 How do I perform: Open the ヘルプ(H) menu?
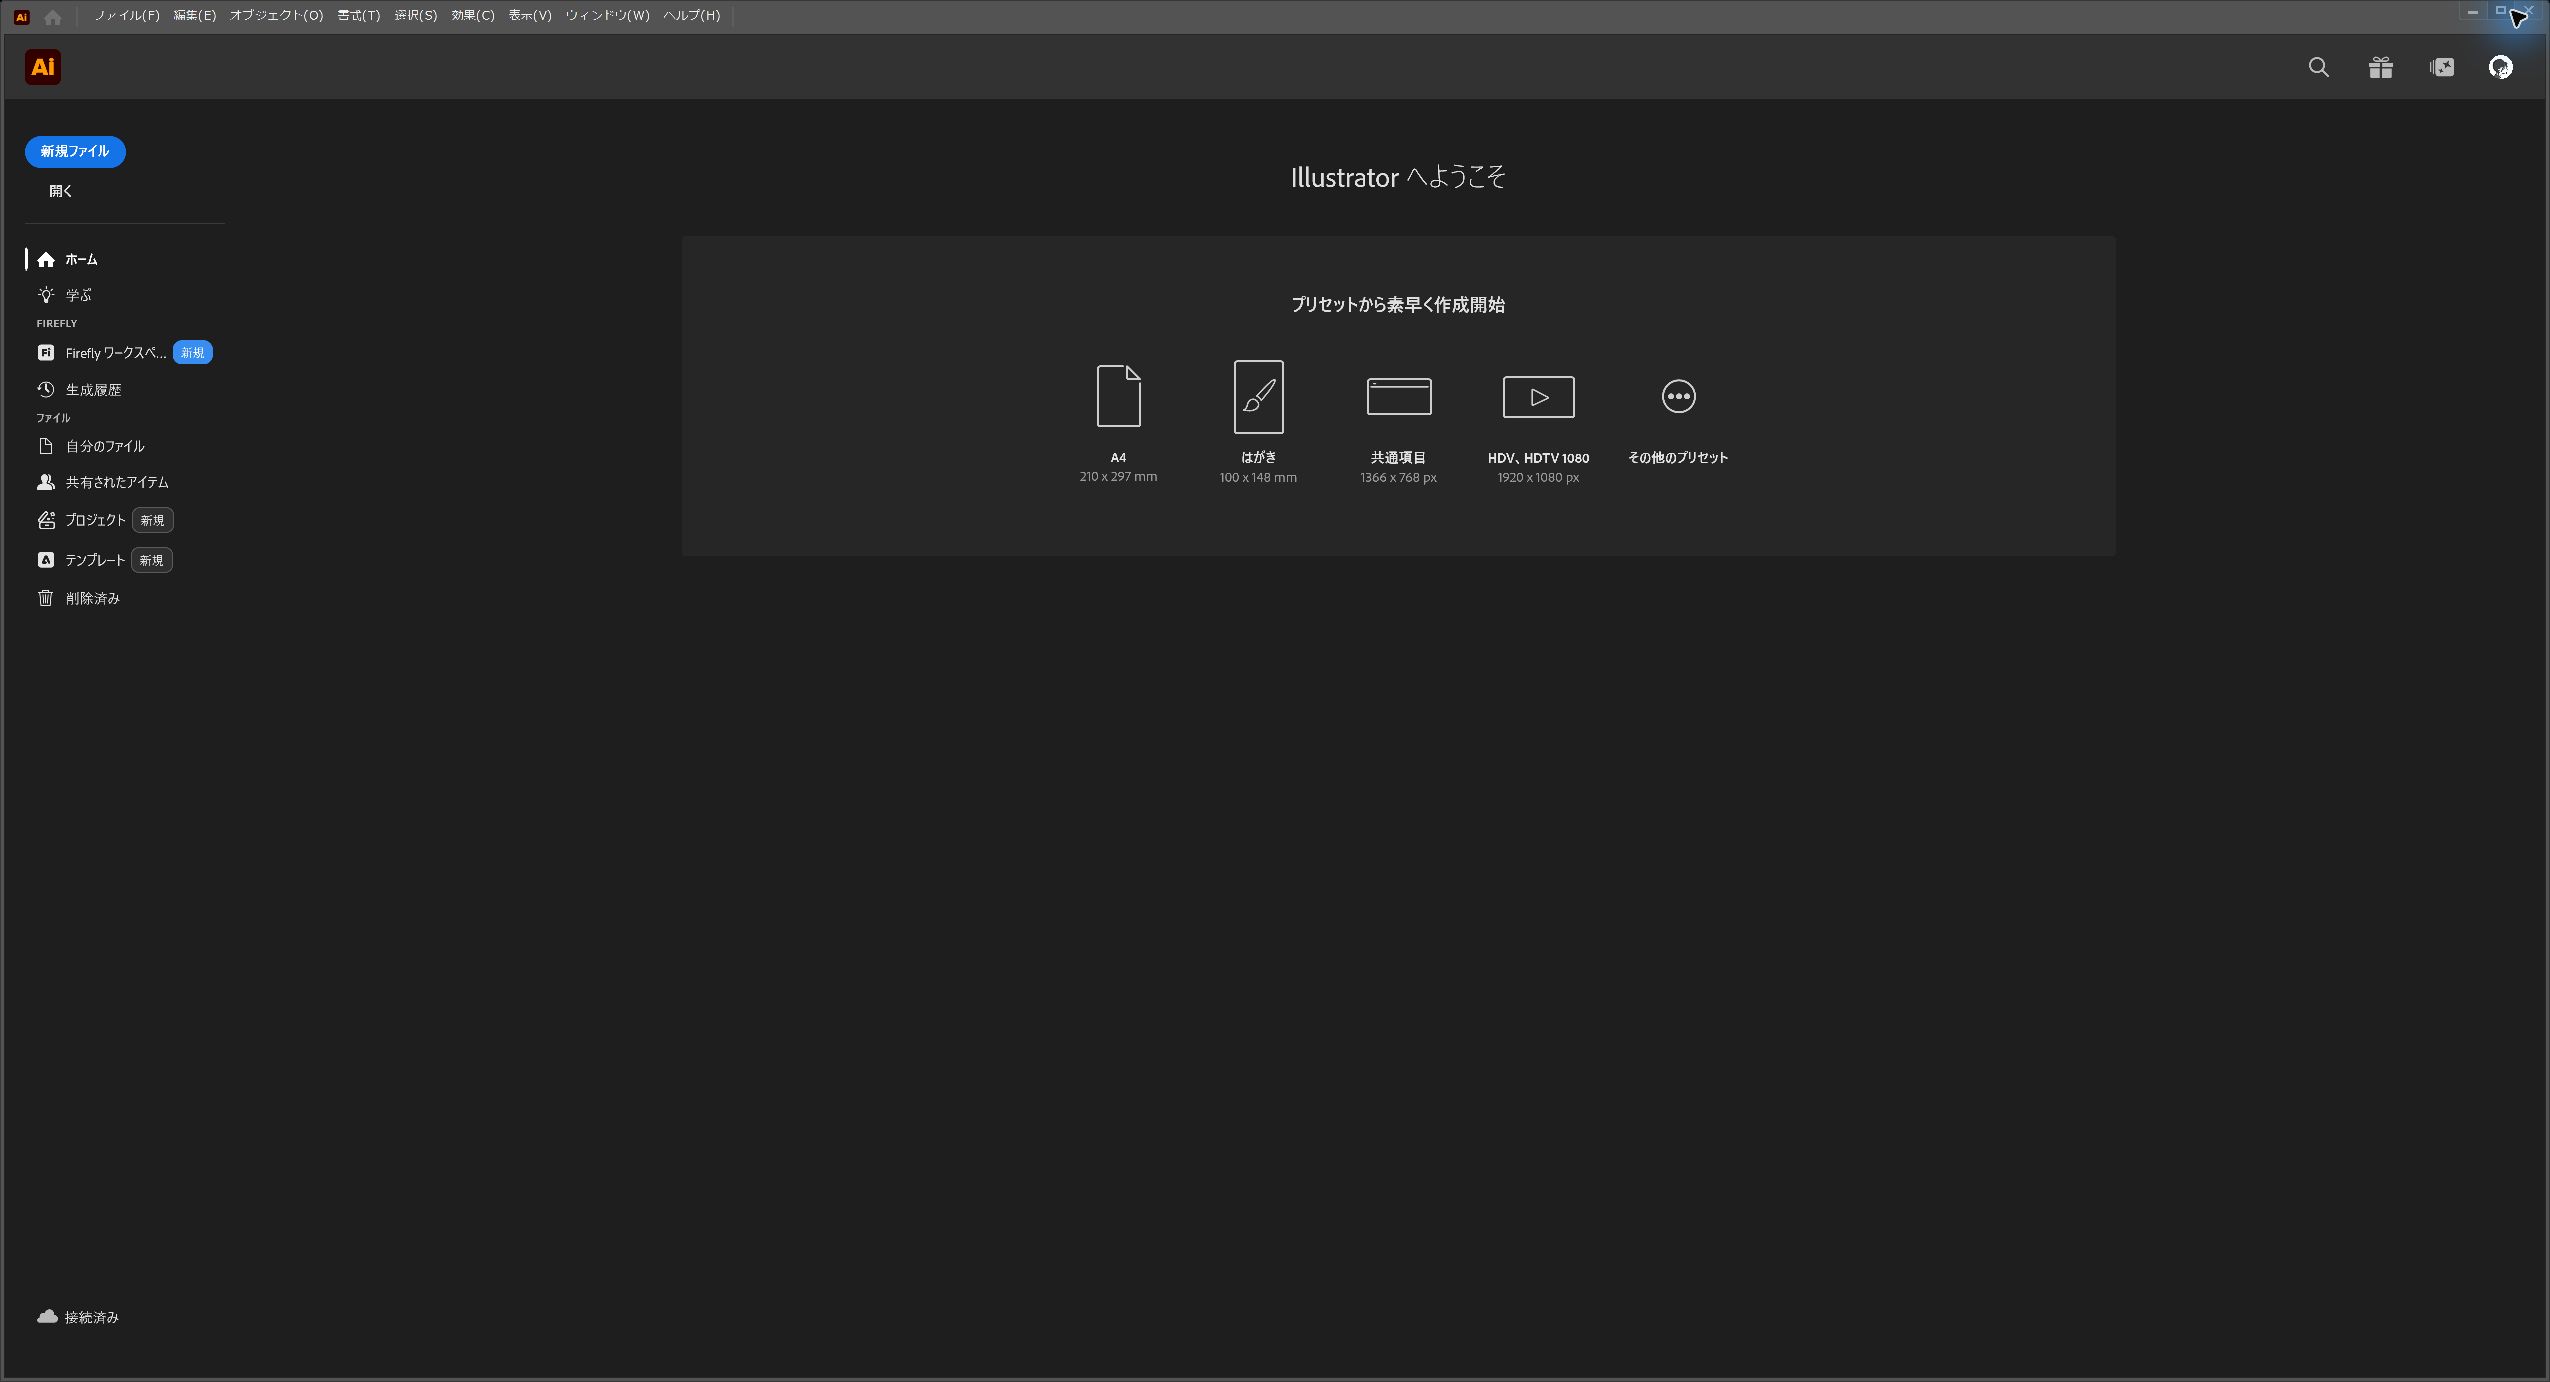point(691,15)
